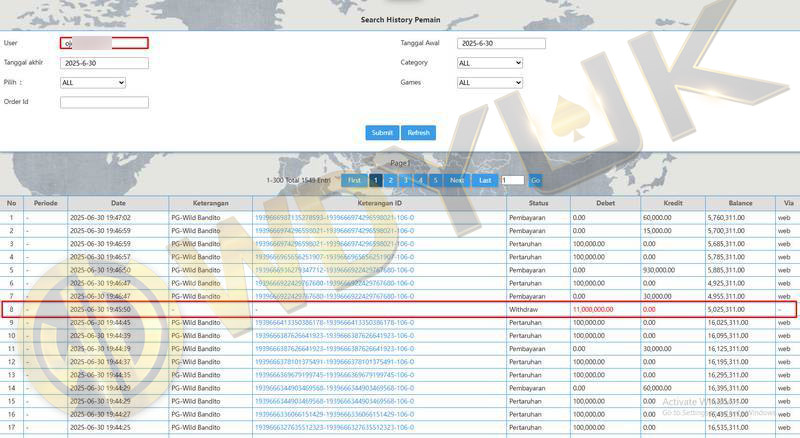The height and width of the screenshot is (438, 800).
Task: Click date 2025-06-30 19:44:25
Action: tap(101, 427)
